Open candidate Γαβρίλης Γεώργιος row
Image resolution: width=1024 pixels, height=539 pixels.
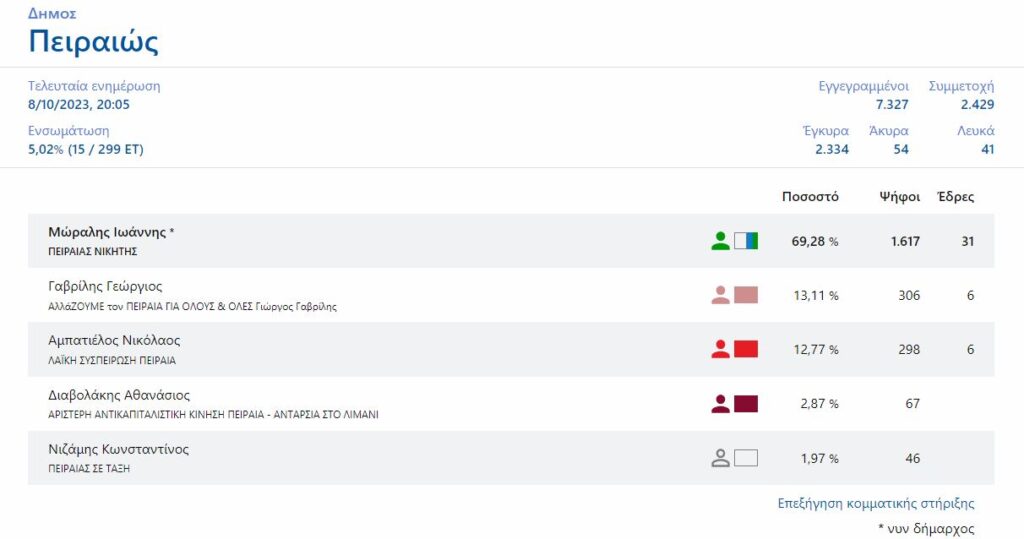coord(105,287)
